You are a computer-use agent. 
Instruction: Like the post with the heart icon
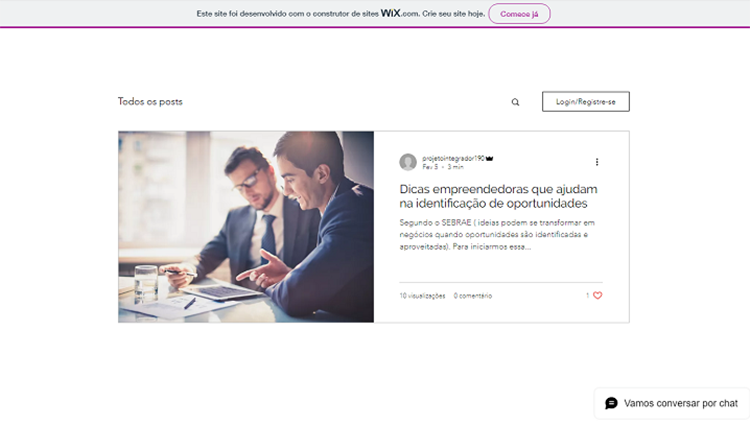coord(597,295)
